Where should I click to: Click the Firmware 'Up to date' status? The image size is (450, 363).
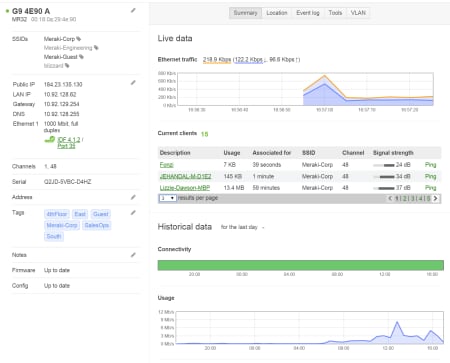[x=57, y=270]
